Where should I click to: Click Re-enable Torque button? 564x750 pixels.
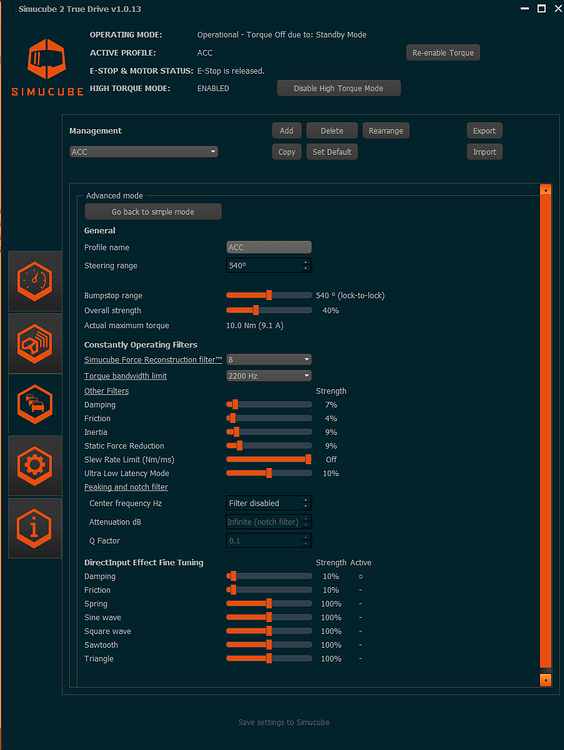pos(443,53)
